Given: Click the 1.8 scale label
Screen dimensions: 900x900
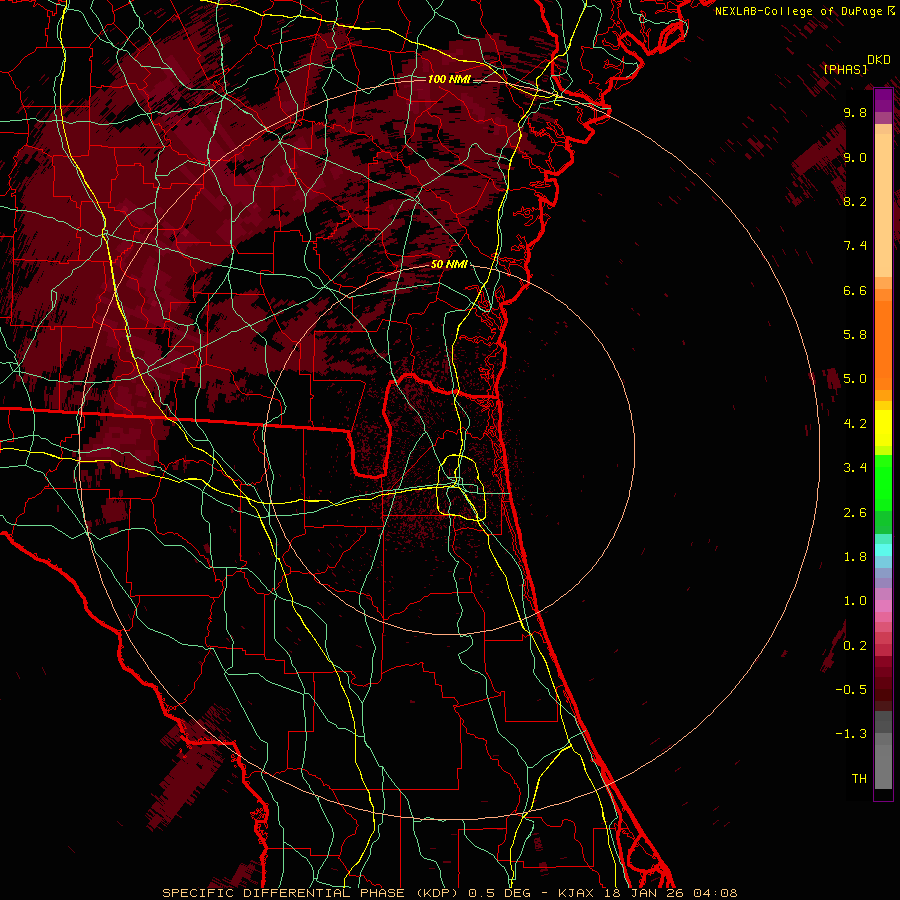Looking at the screenshot, I should (855, 557).
